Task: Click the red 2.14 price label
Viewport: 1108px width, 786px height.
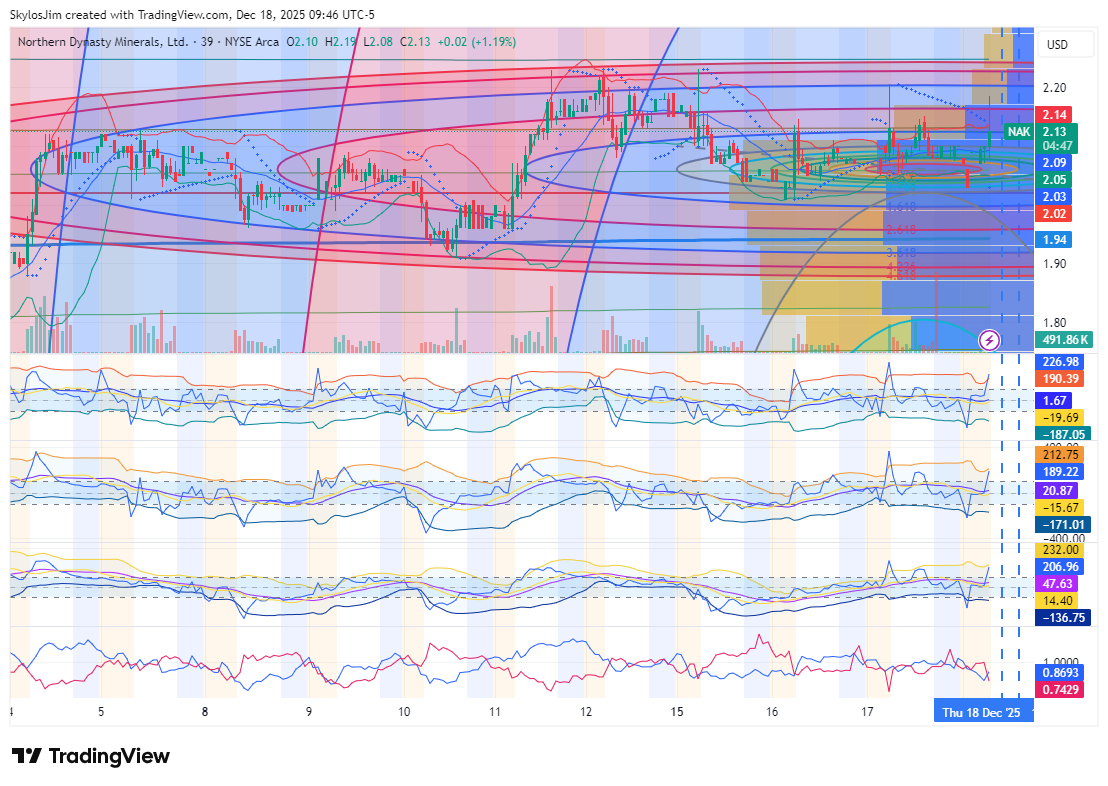Action: pyautogui.click(x=1054, y=115)
